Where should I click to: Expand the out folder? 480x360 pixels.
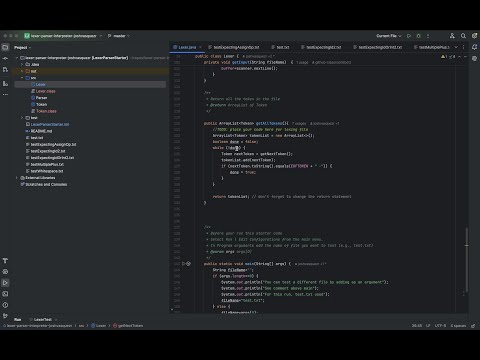[x=22, y=71]
